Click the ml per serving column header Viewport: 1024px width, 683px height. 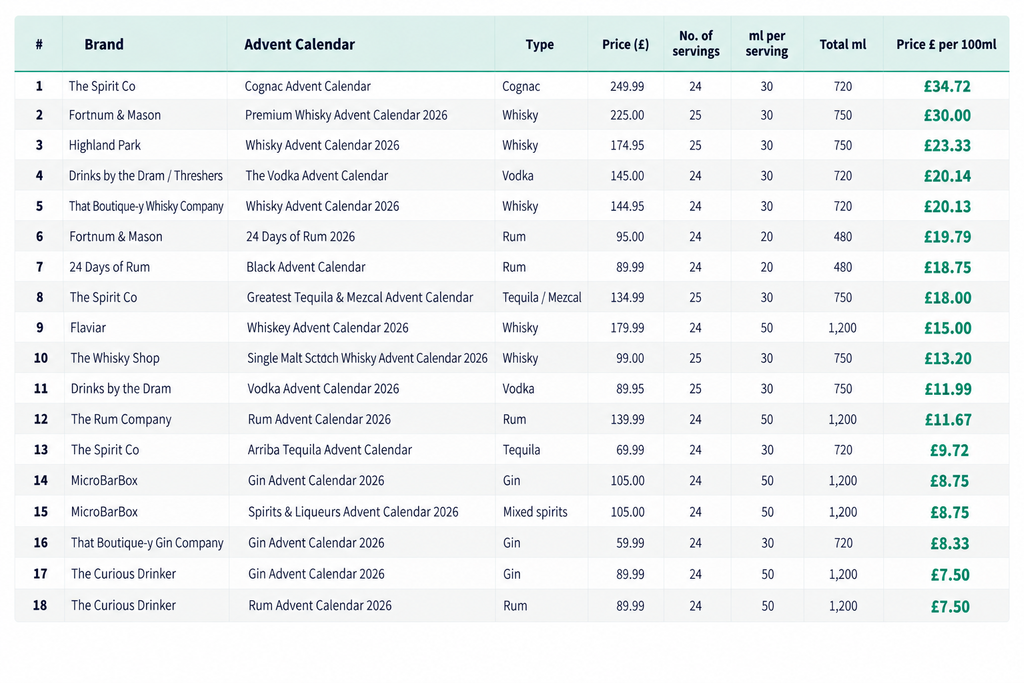[767, 44]
